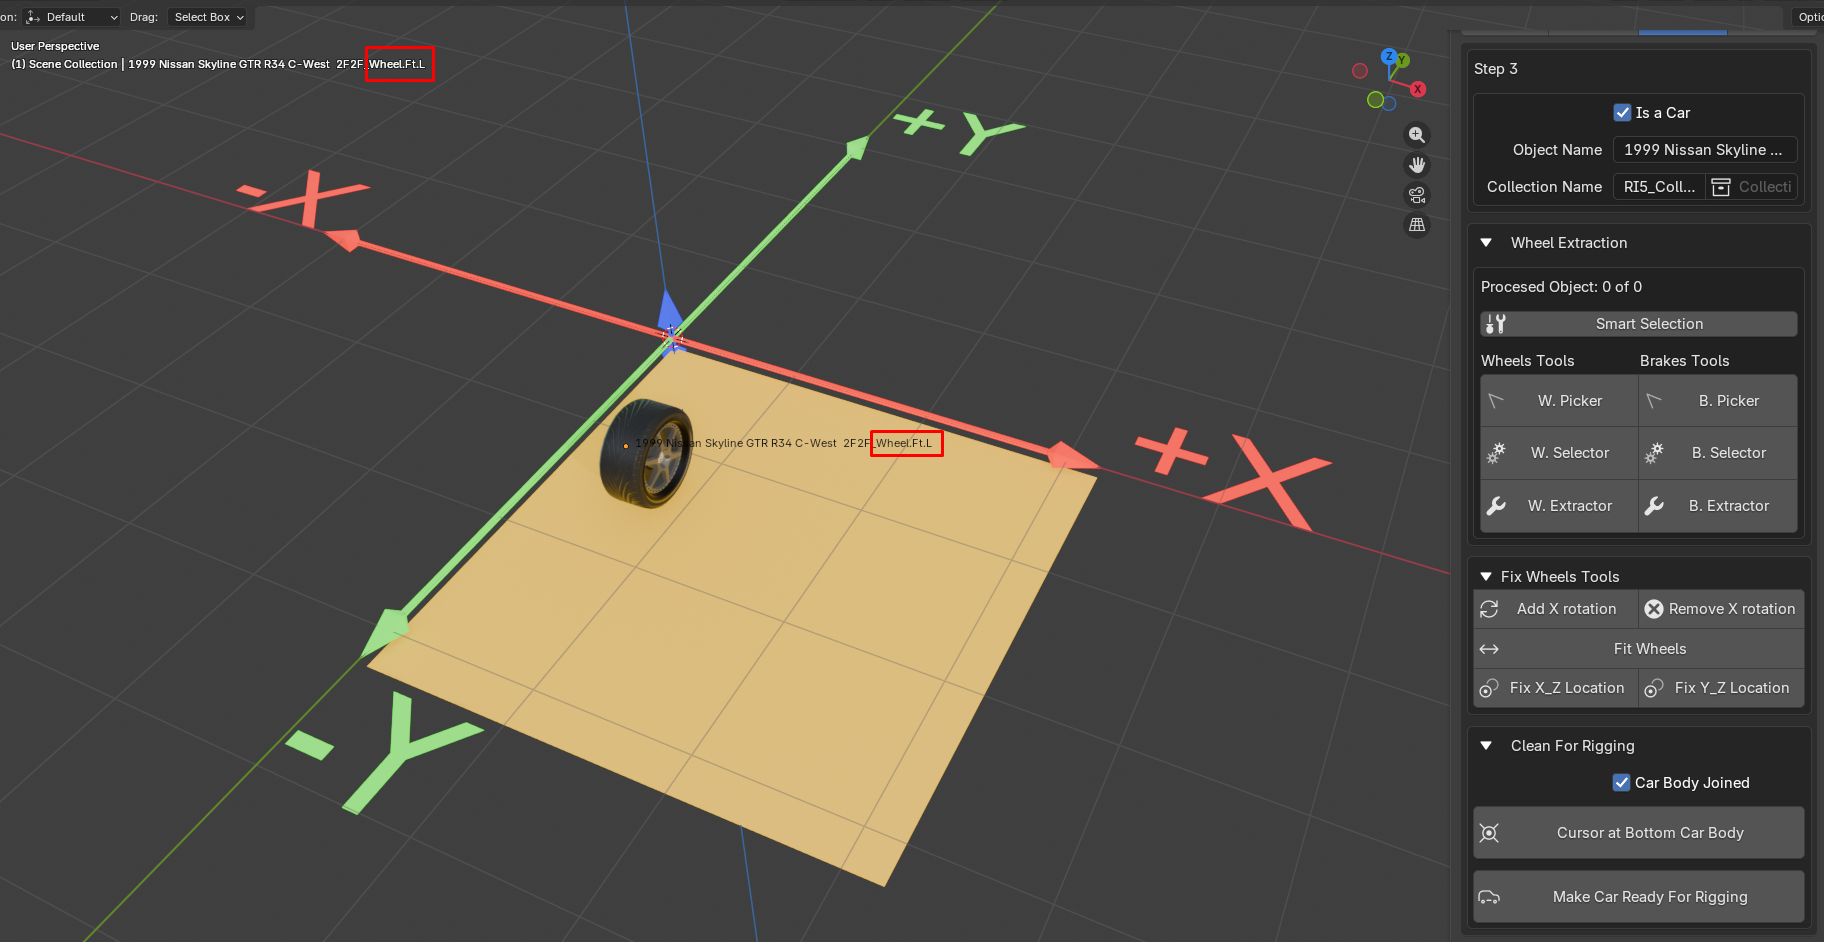Toggle the camera view icon
1824x942 pixels.
(x=1417, y=195)
